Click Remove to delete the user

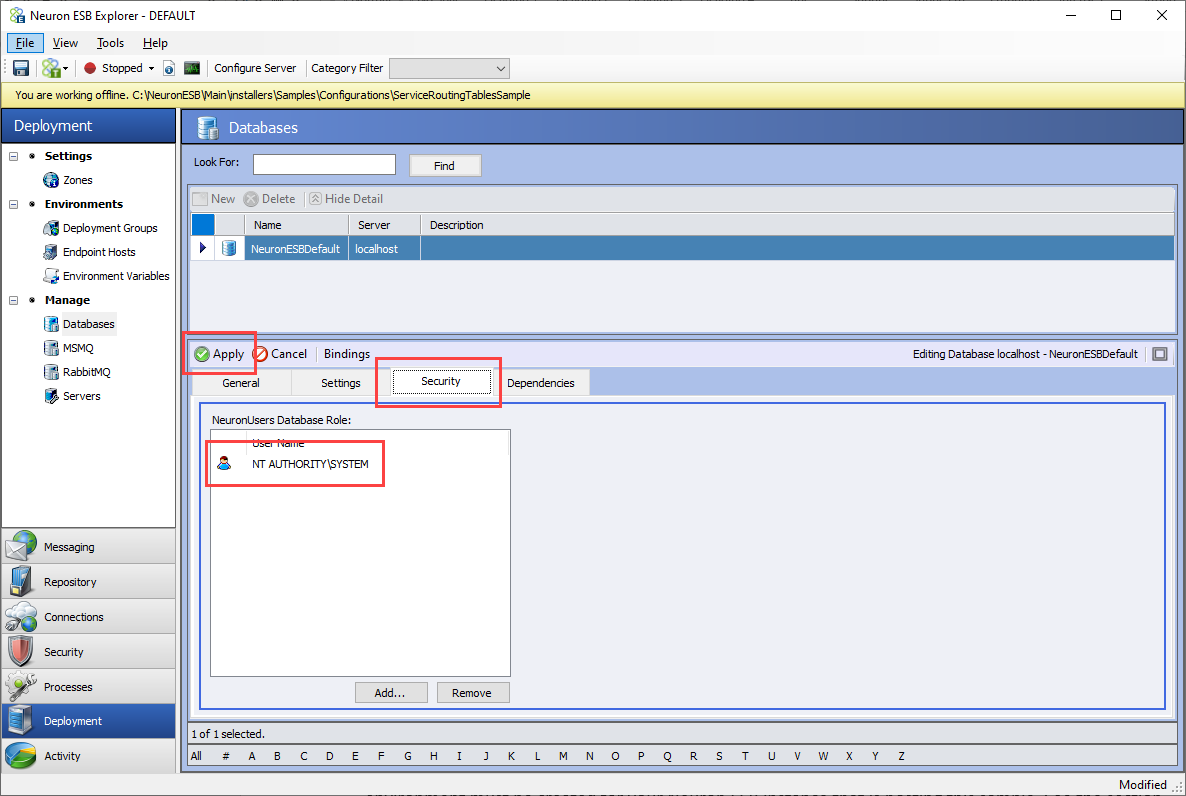472,693
